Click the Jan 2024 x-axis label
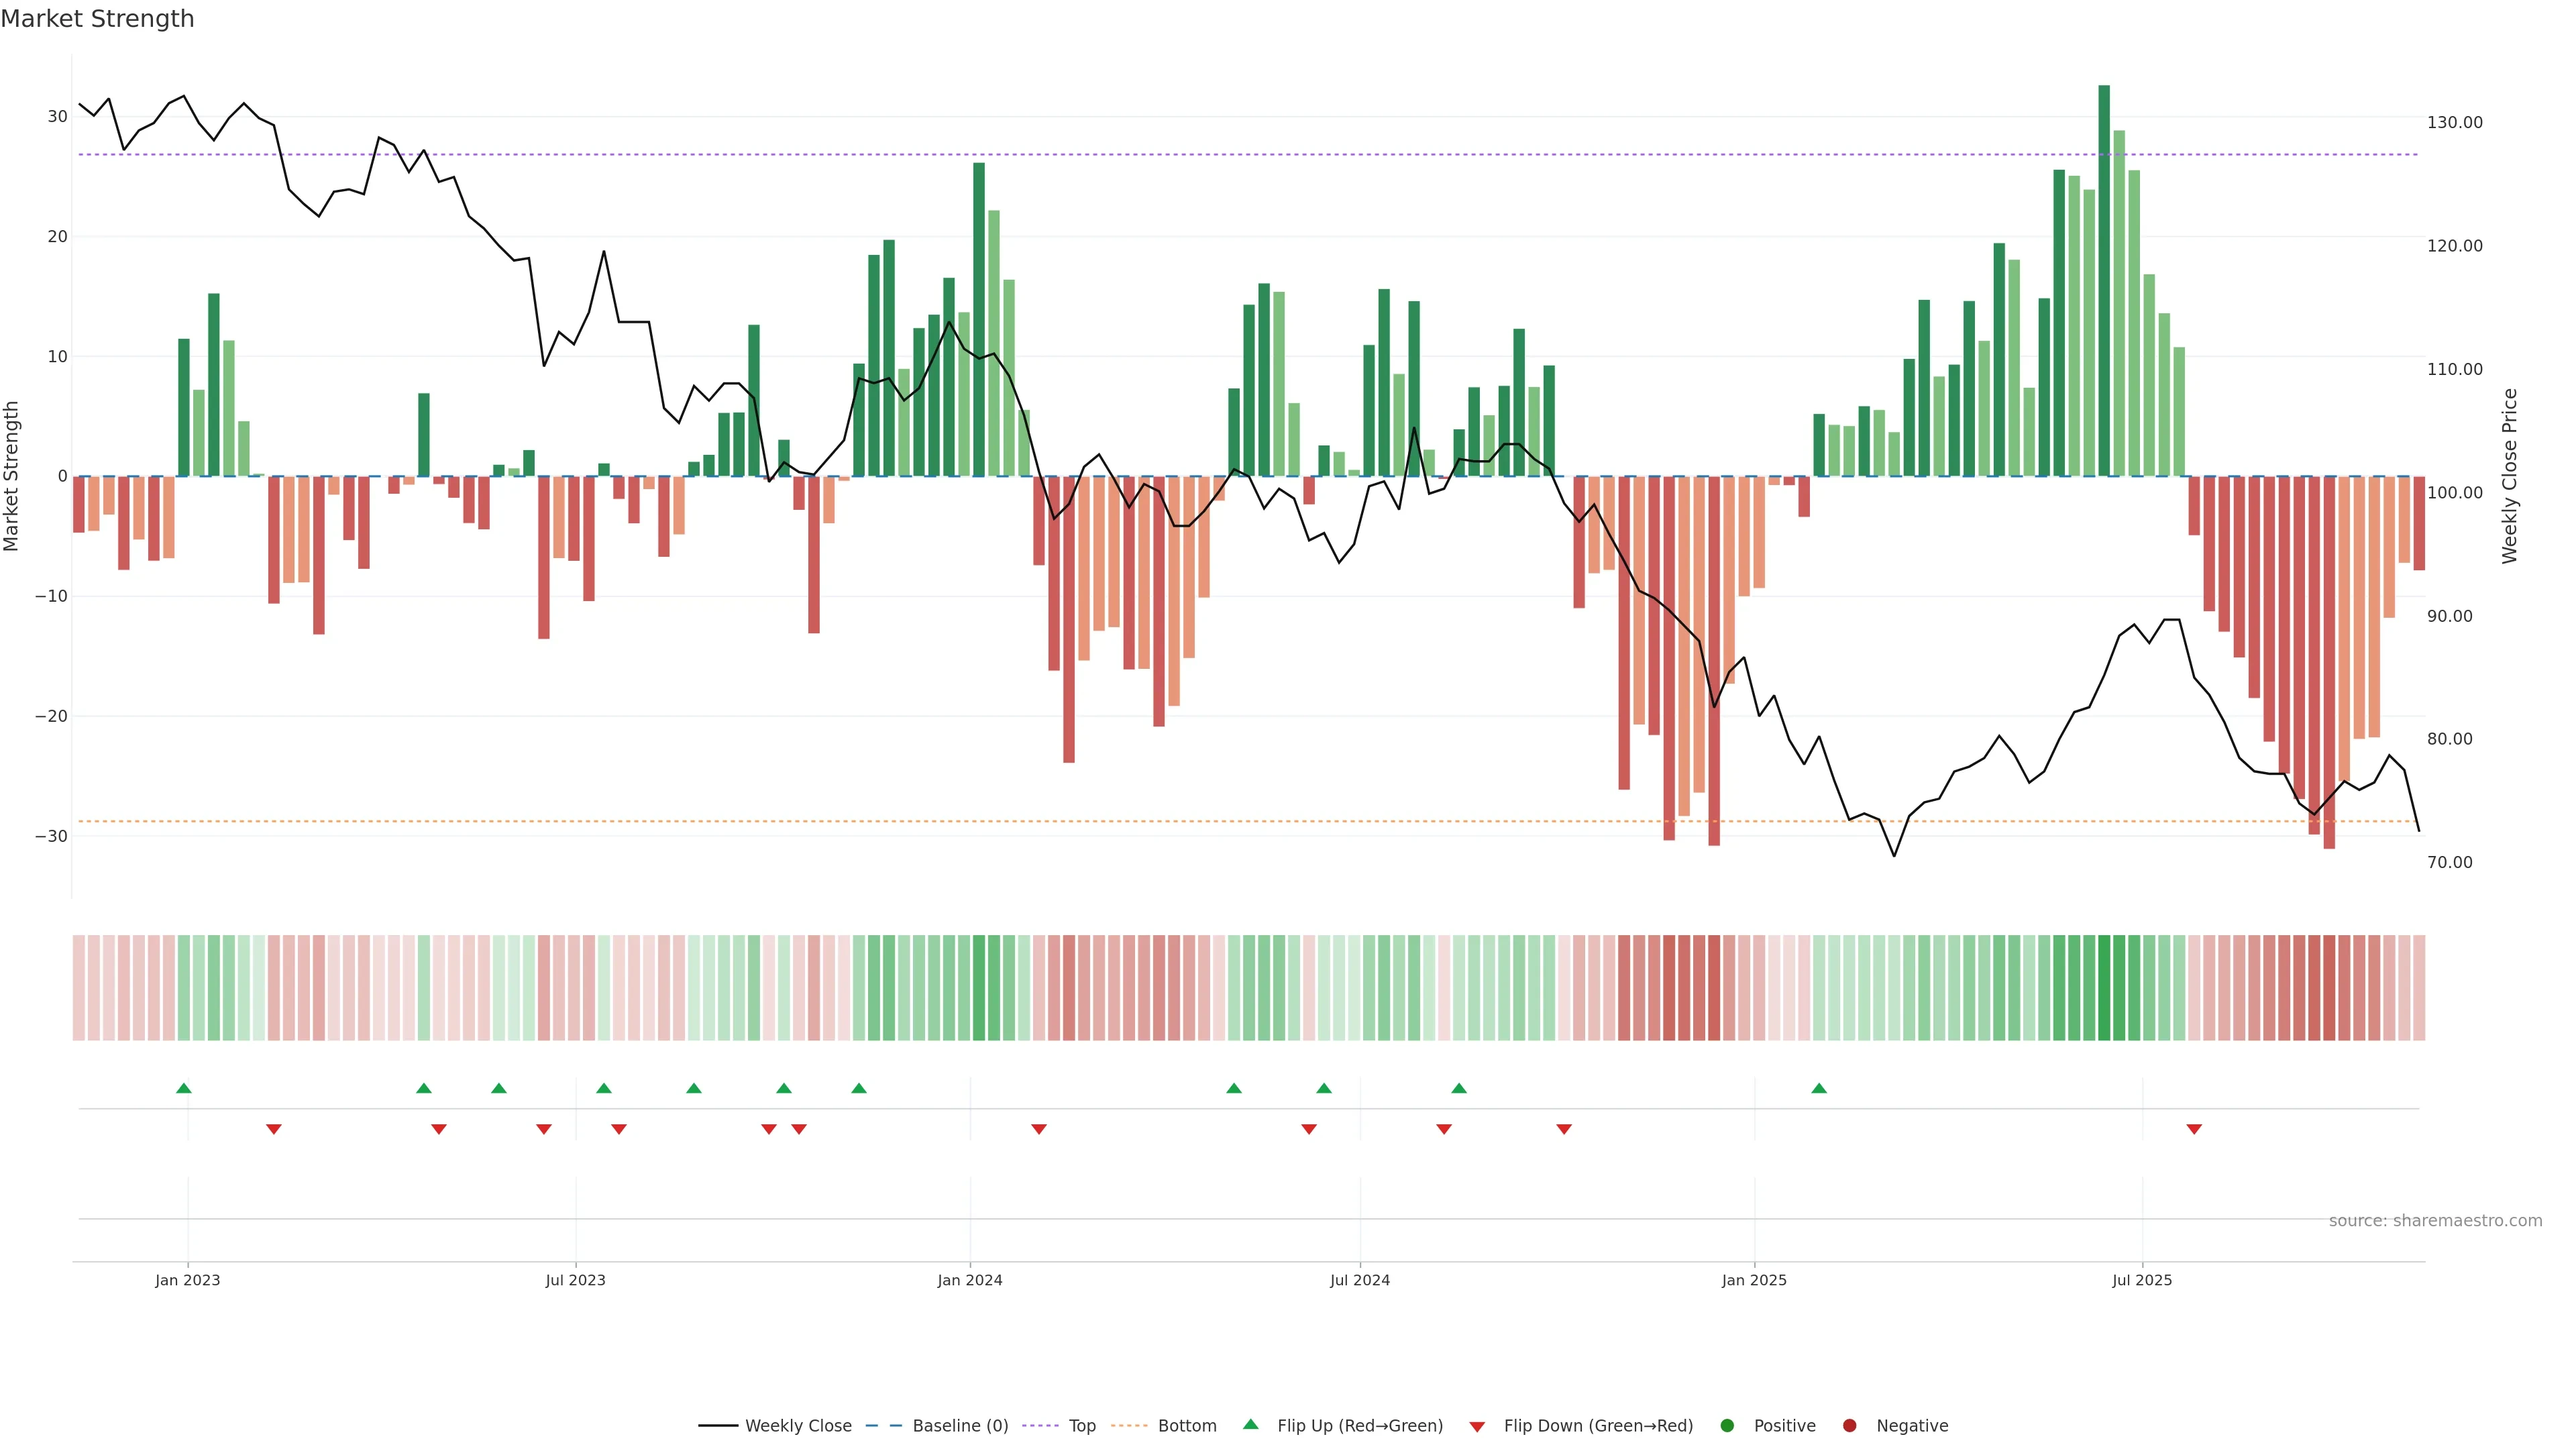 tap(969, 1280)
